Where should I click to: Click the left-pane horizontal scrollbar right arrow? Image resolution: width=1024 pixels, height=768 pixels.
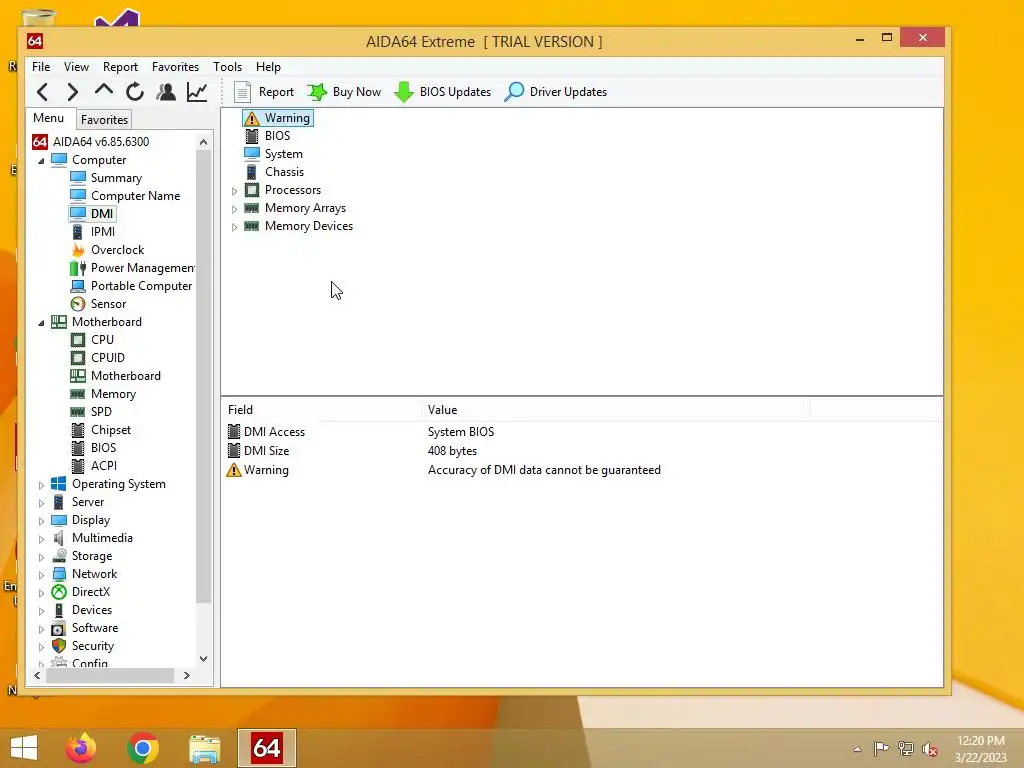[187, 675]
